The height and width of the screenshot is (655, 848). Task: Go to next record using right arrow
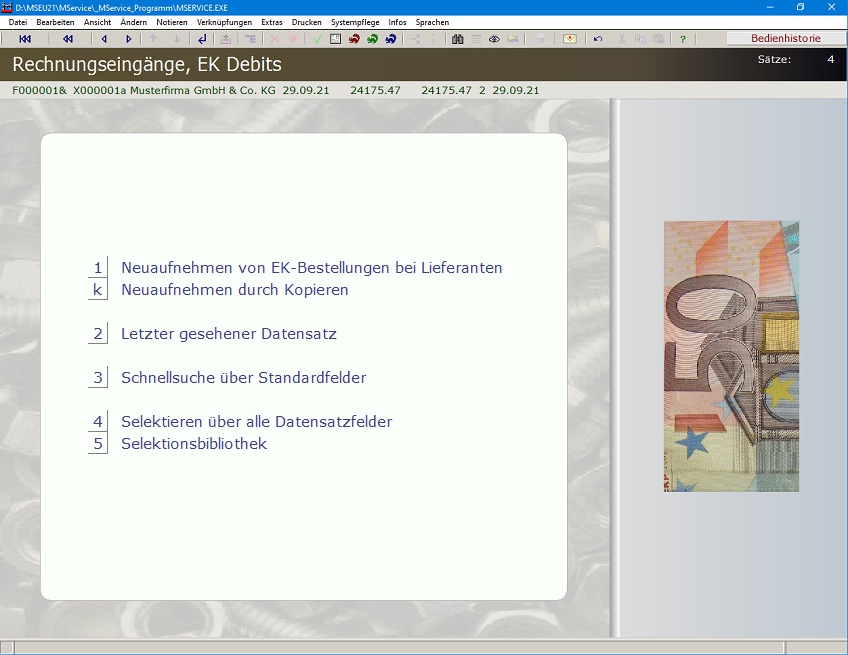click(128, 39)
